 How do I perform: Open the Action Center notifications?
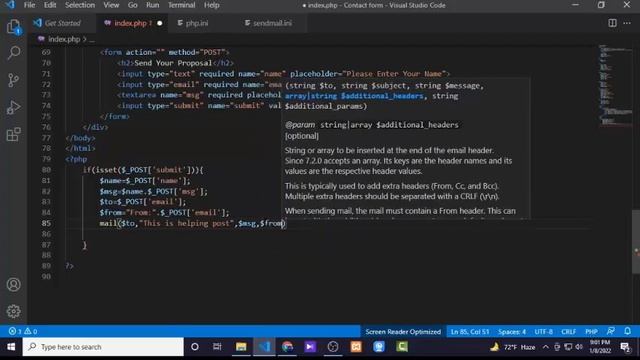click(x=625, y=347)
